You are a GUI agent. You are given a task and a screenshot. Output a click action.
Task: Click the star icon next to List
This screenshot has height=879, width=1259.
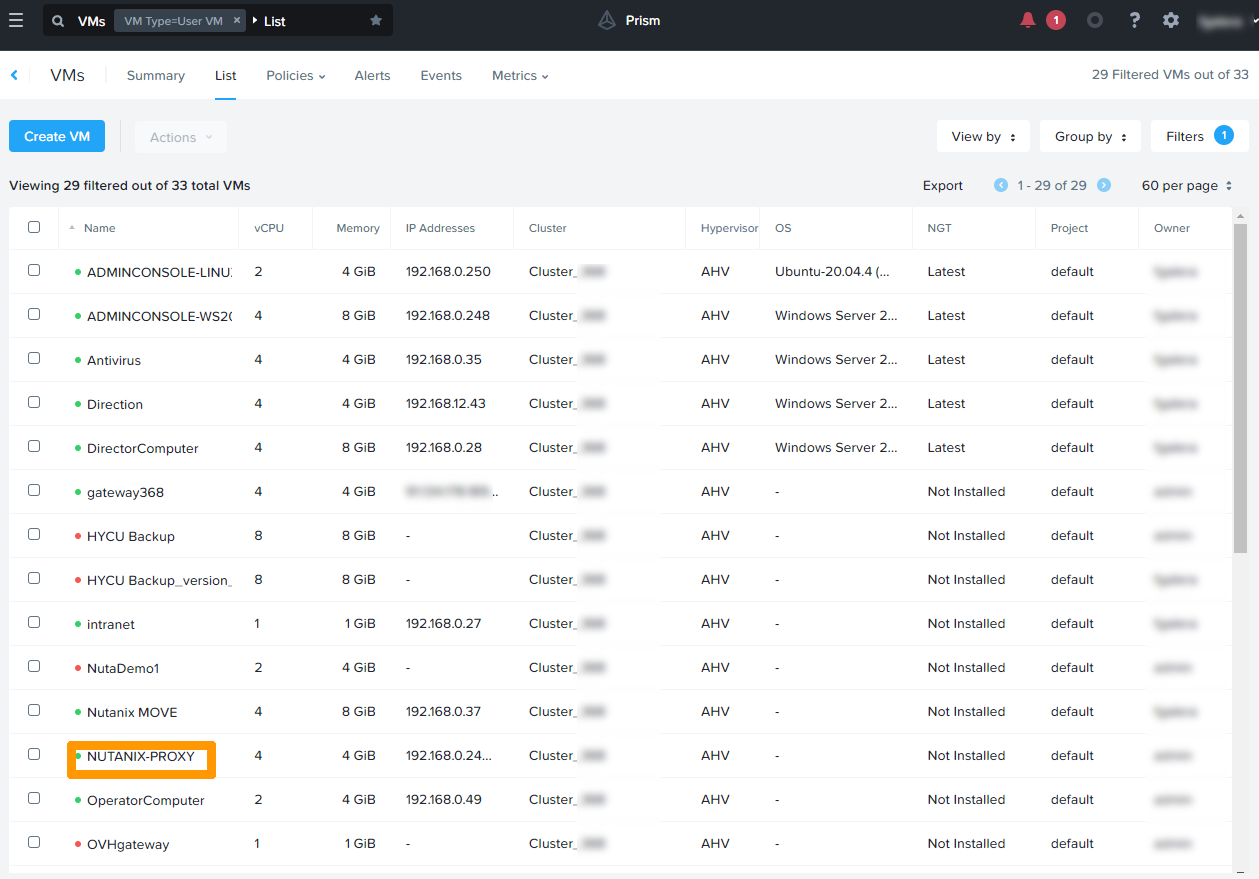(374, 19)
